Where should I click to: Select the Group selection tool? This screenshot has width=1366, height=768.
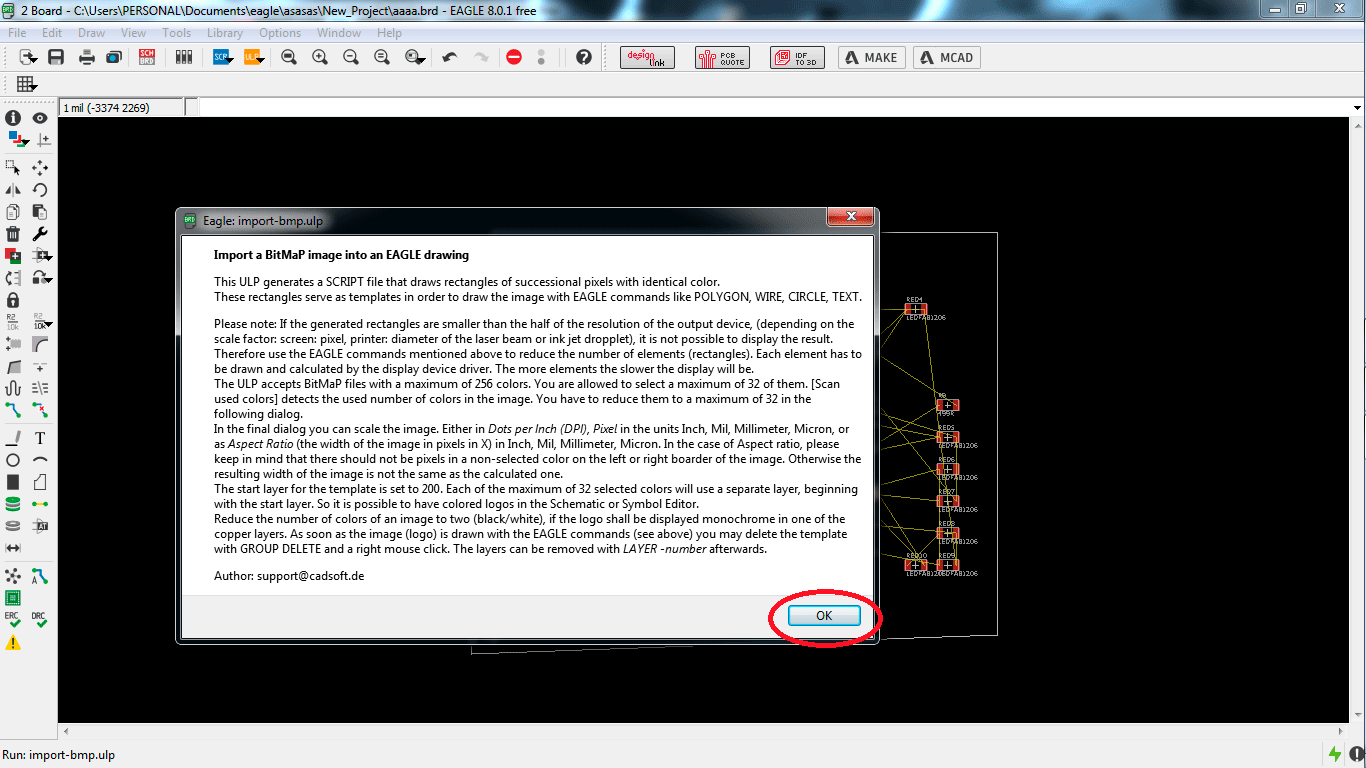coord(13,167)
